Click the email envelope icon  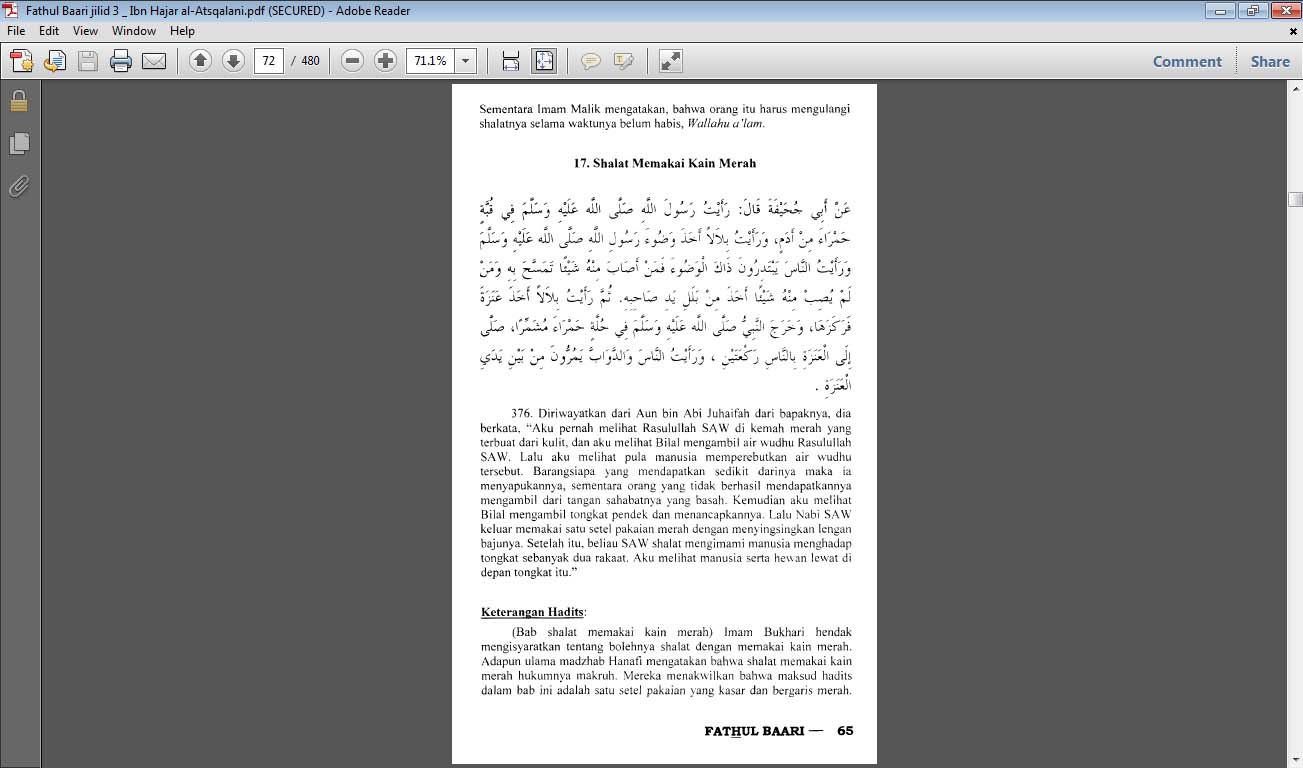click(153, 61)
